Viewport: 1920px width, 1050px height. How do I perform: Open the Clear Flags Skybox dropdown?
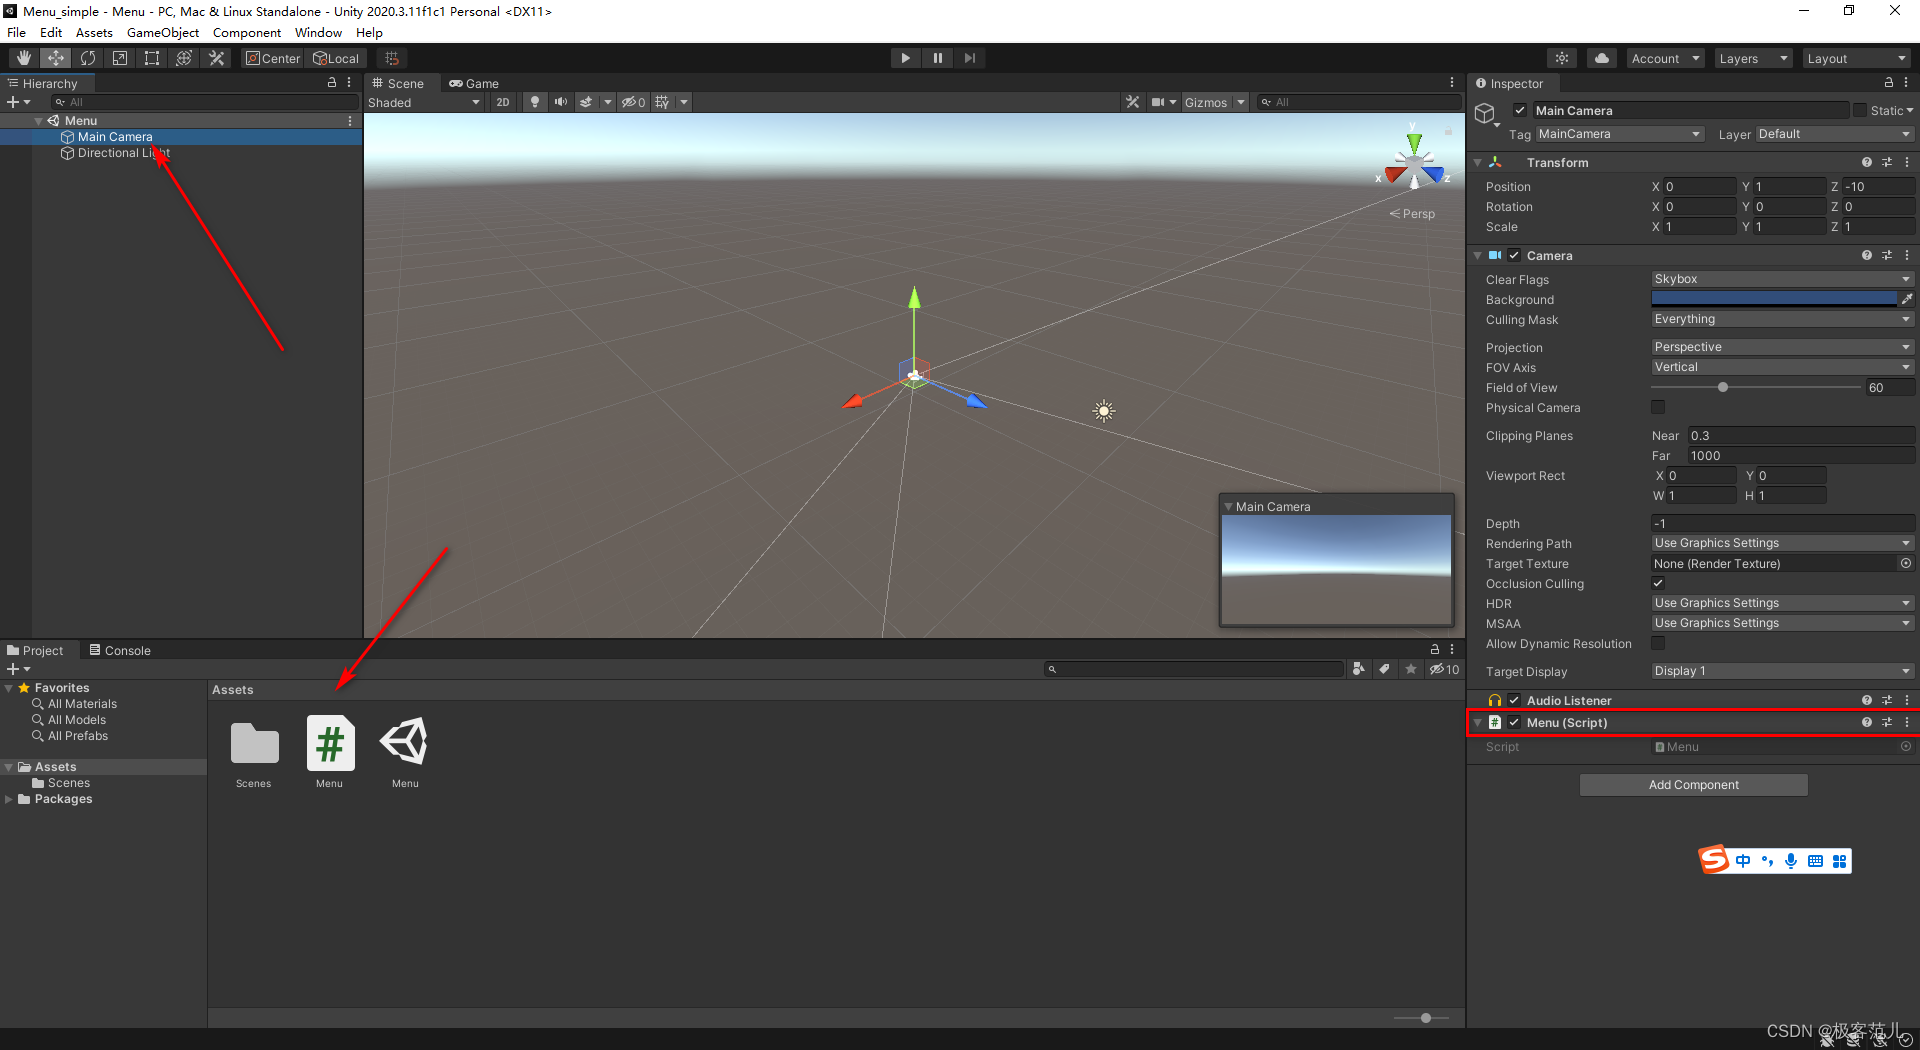(1782, 279)
